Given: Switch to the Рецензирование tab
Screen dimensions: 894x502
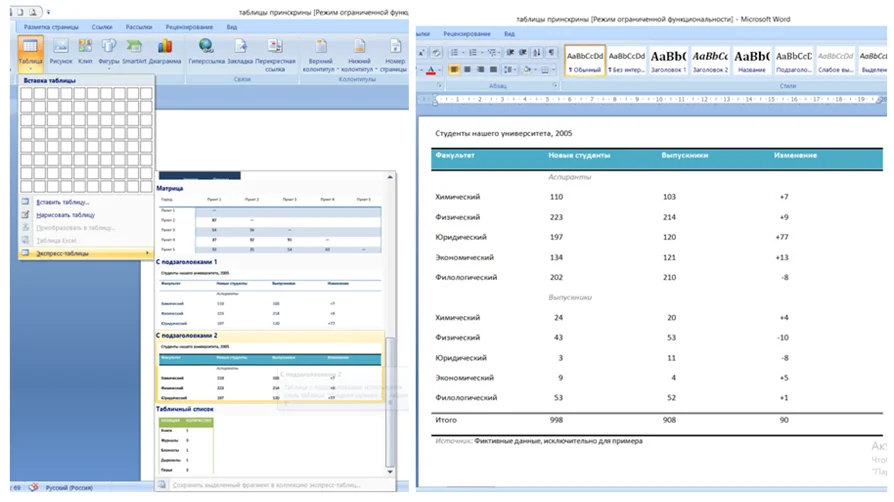Looking at the screenshot, I should pyautogui.click(x=187, y=26).
